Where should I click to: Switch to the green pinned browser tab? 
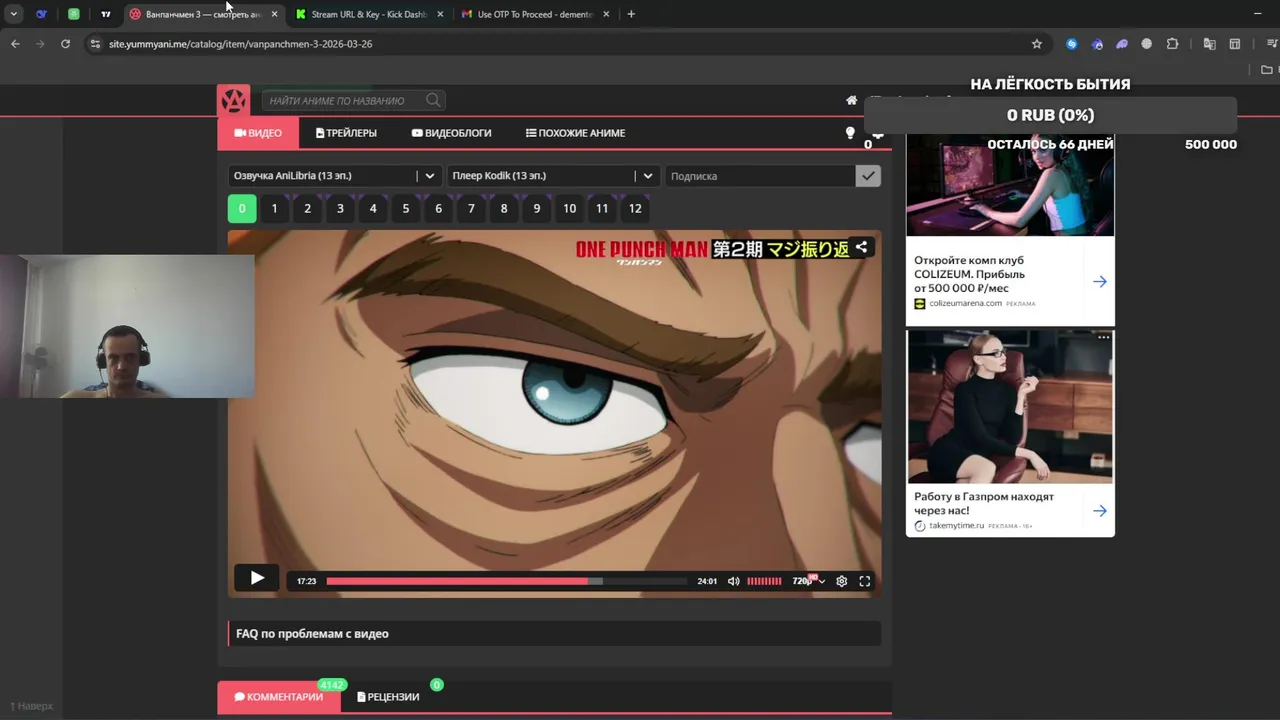(74, 14)
